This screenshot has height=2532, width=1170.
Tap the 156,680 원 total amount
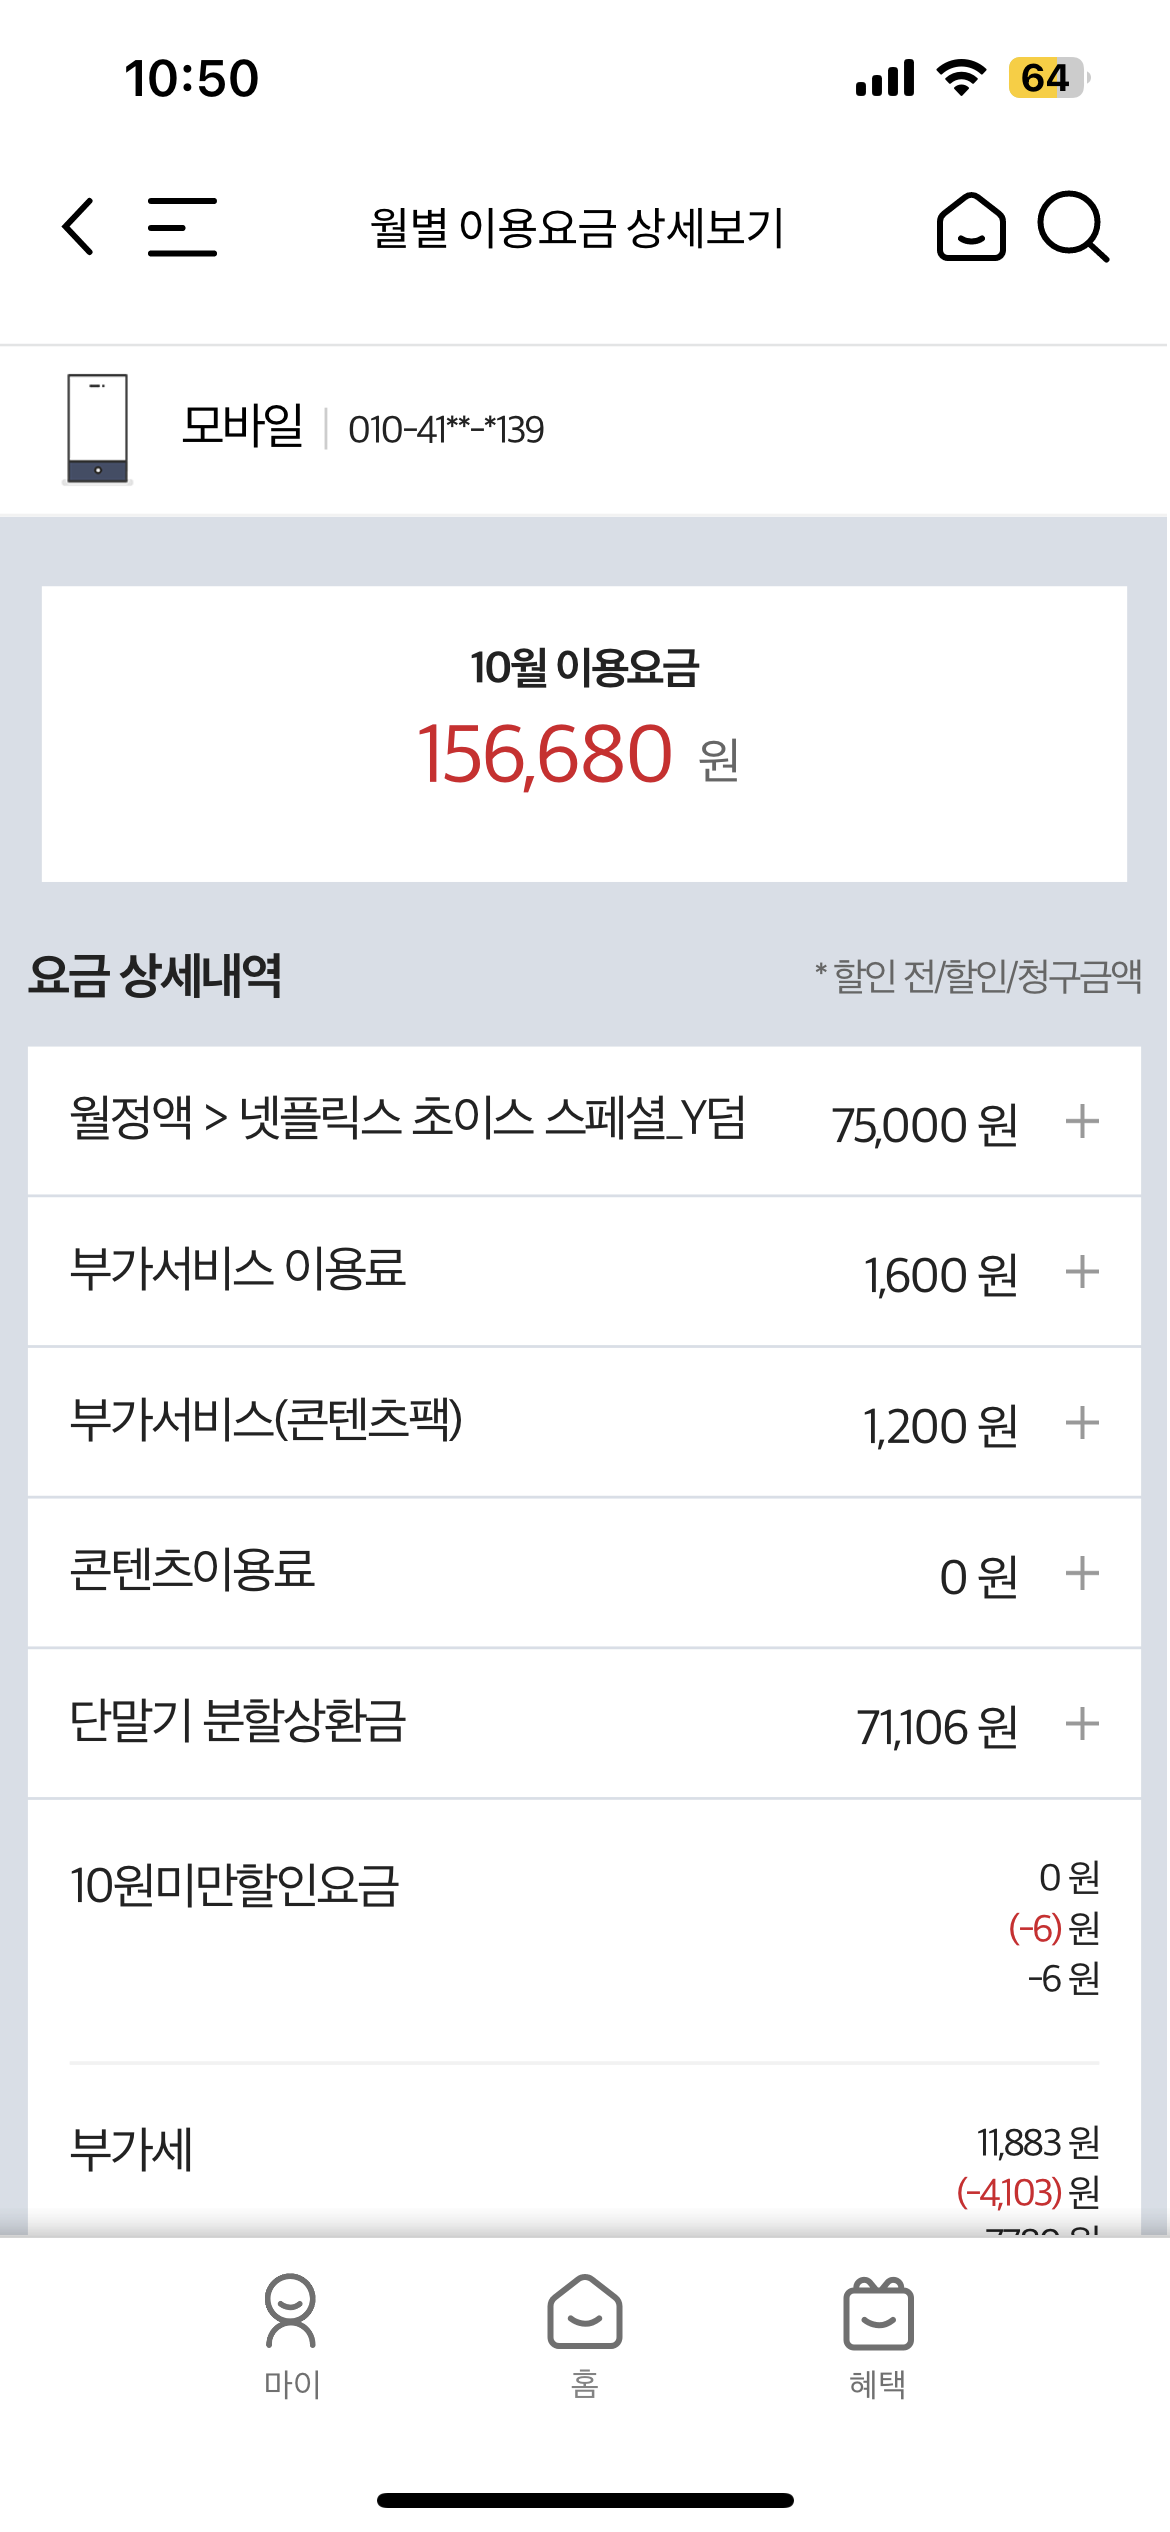coord(578,756)
